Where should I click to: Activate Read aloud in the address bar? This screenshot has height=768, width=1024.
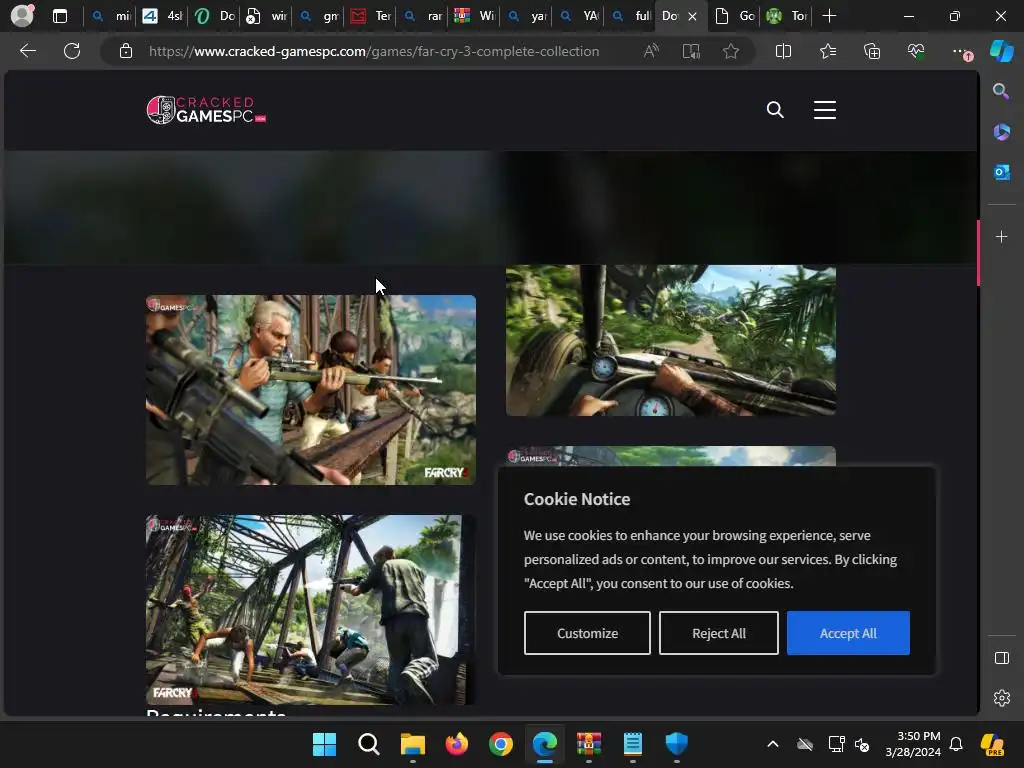(651, 51)
